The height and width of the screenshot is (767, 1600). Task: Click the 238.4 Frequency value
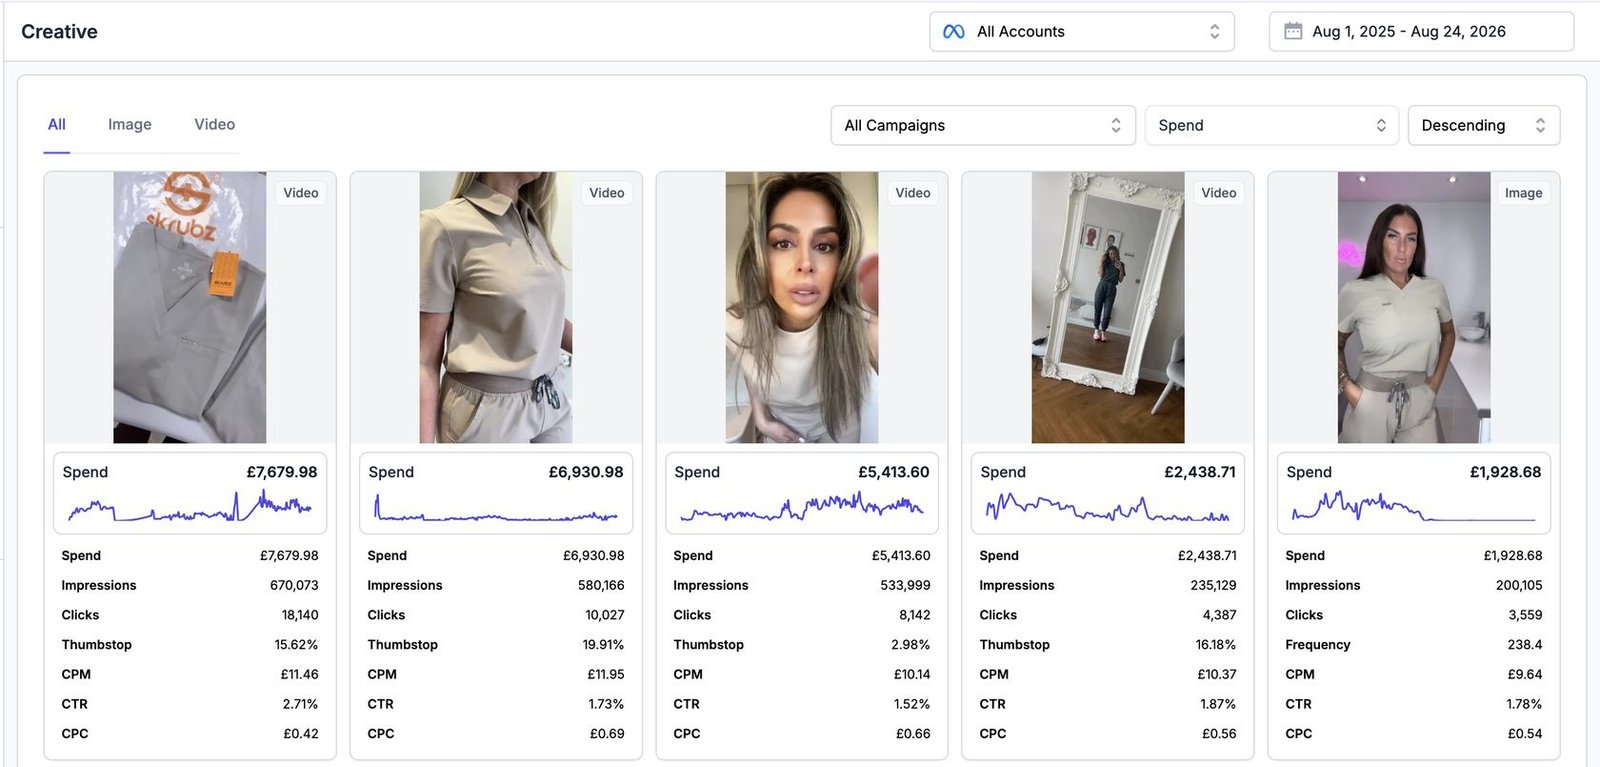coord(1525,645)
